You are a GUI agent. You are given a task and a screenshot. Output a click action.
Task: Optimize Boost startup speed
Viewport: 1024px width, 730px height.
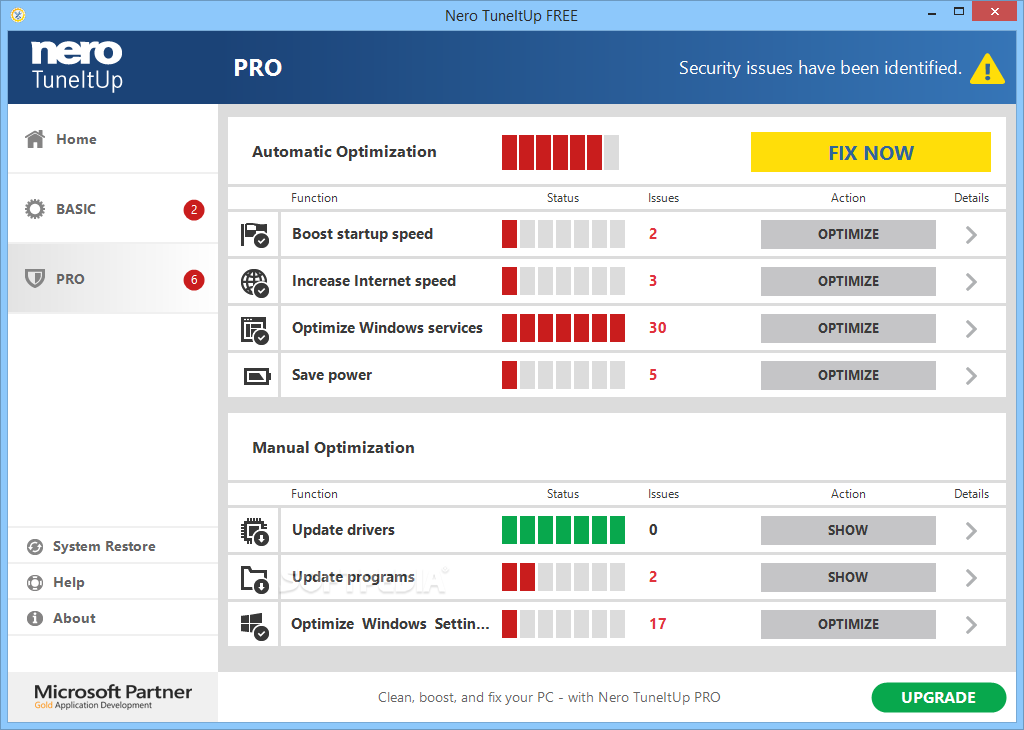(848, 234)
